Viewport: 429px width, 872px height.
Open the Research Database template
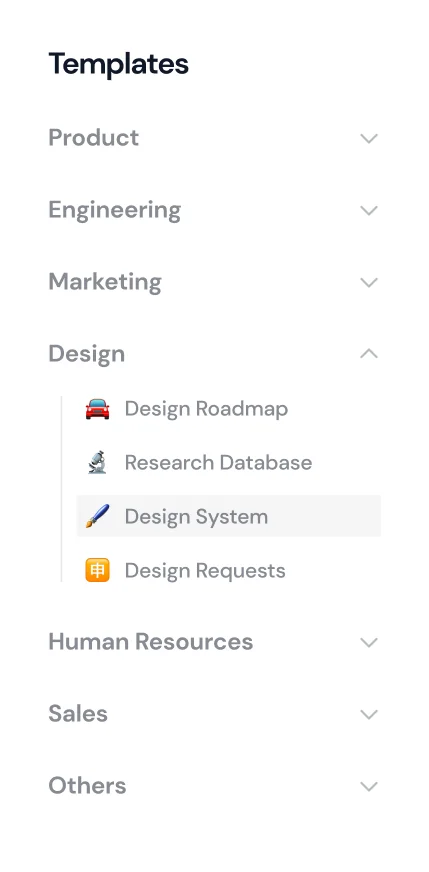tap(229, 463)
